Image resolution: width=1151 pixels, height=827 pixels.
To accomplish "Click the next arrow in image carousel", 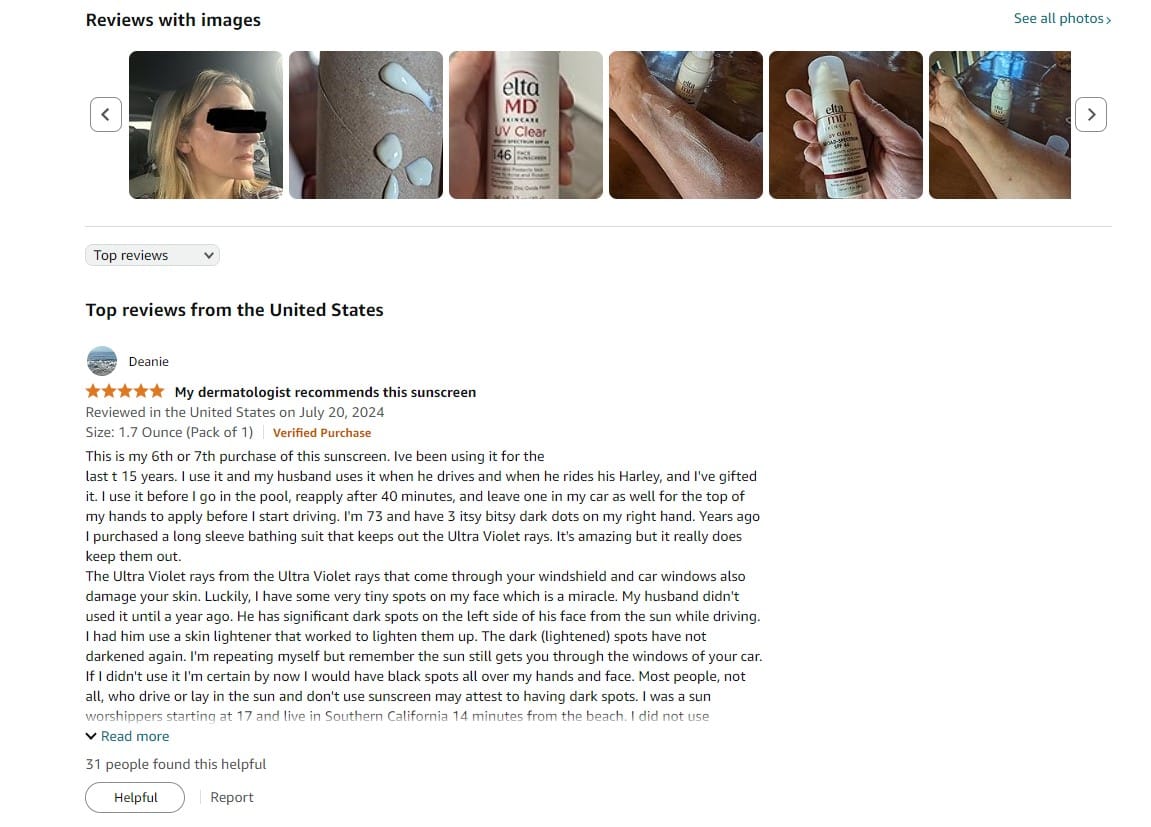I will coord(1091,114).
